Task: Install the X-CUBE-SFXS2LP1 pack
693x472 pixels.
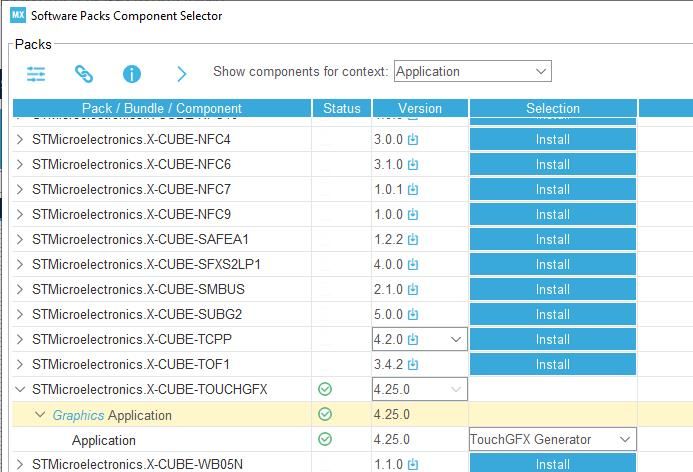Action: 553,265
